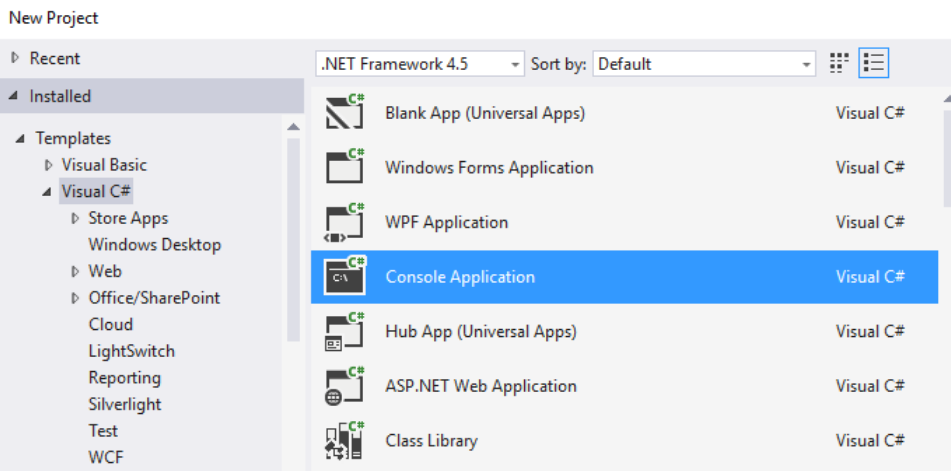Click the Windows Forms Application template icon
Viewport: 951px width, 471px height.
click(344, 166)
